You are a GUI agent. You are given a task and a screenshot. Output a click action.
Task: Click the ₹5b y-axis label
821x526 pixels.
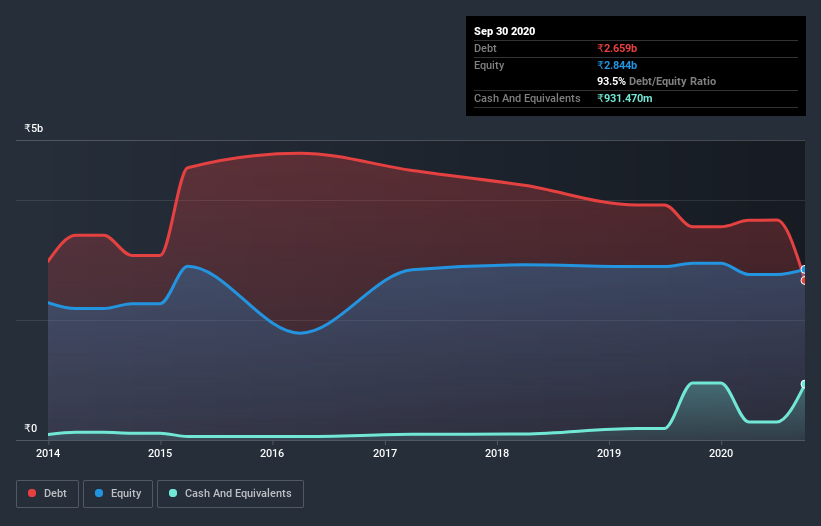click(34, 128)
